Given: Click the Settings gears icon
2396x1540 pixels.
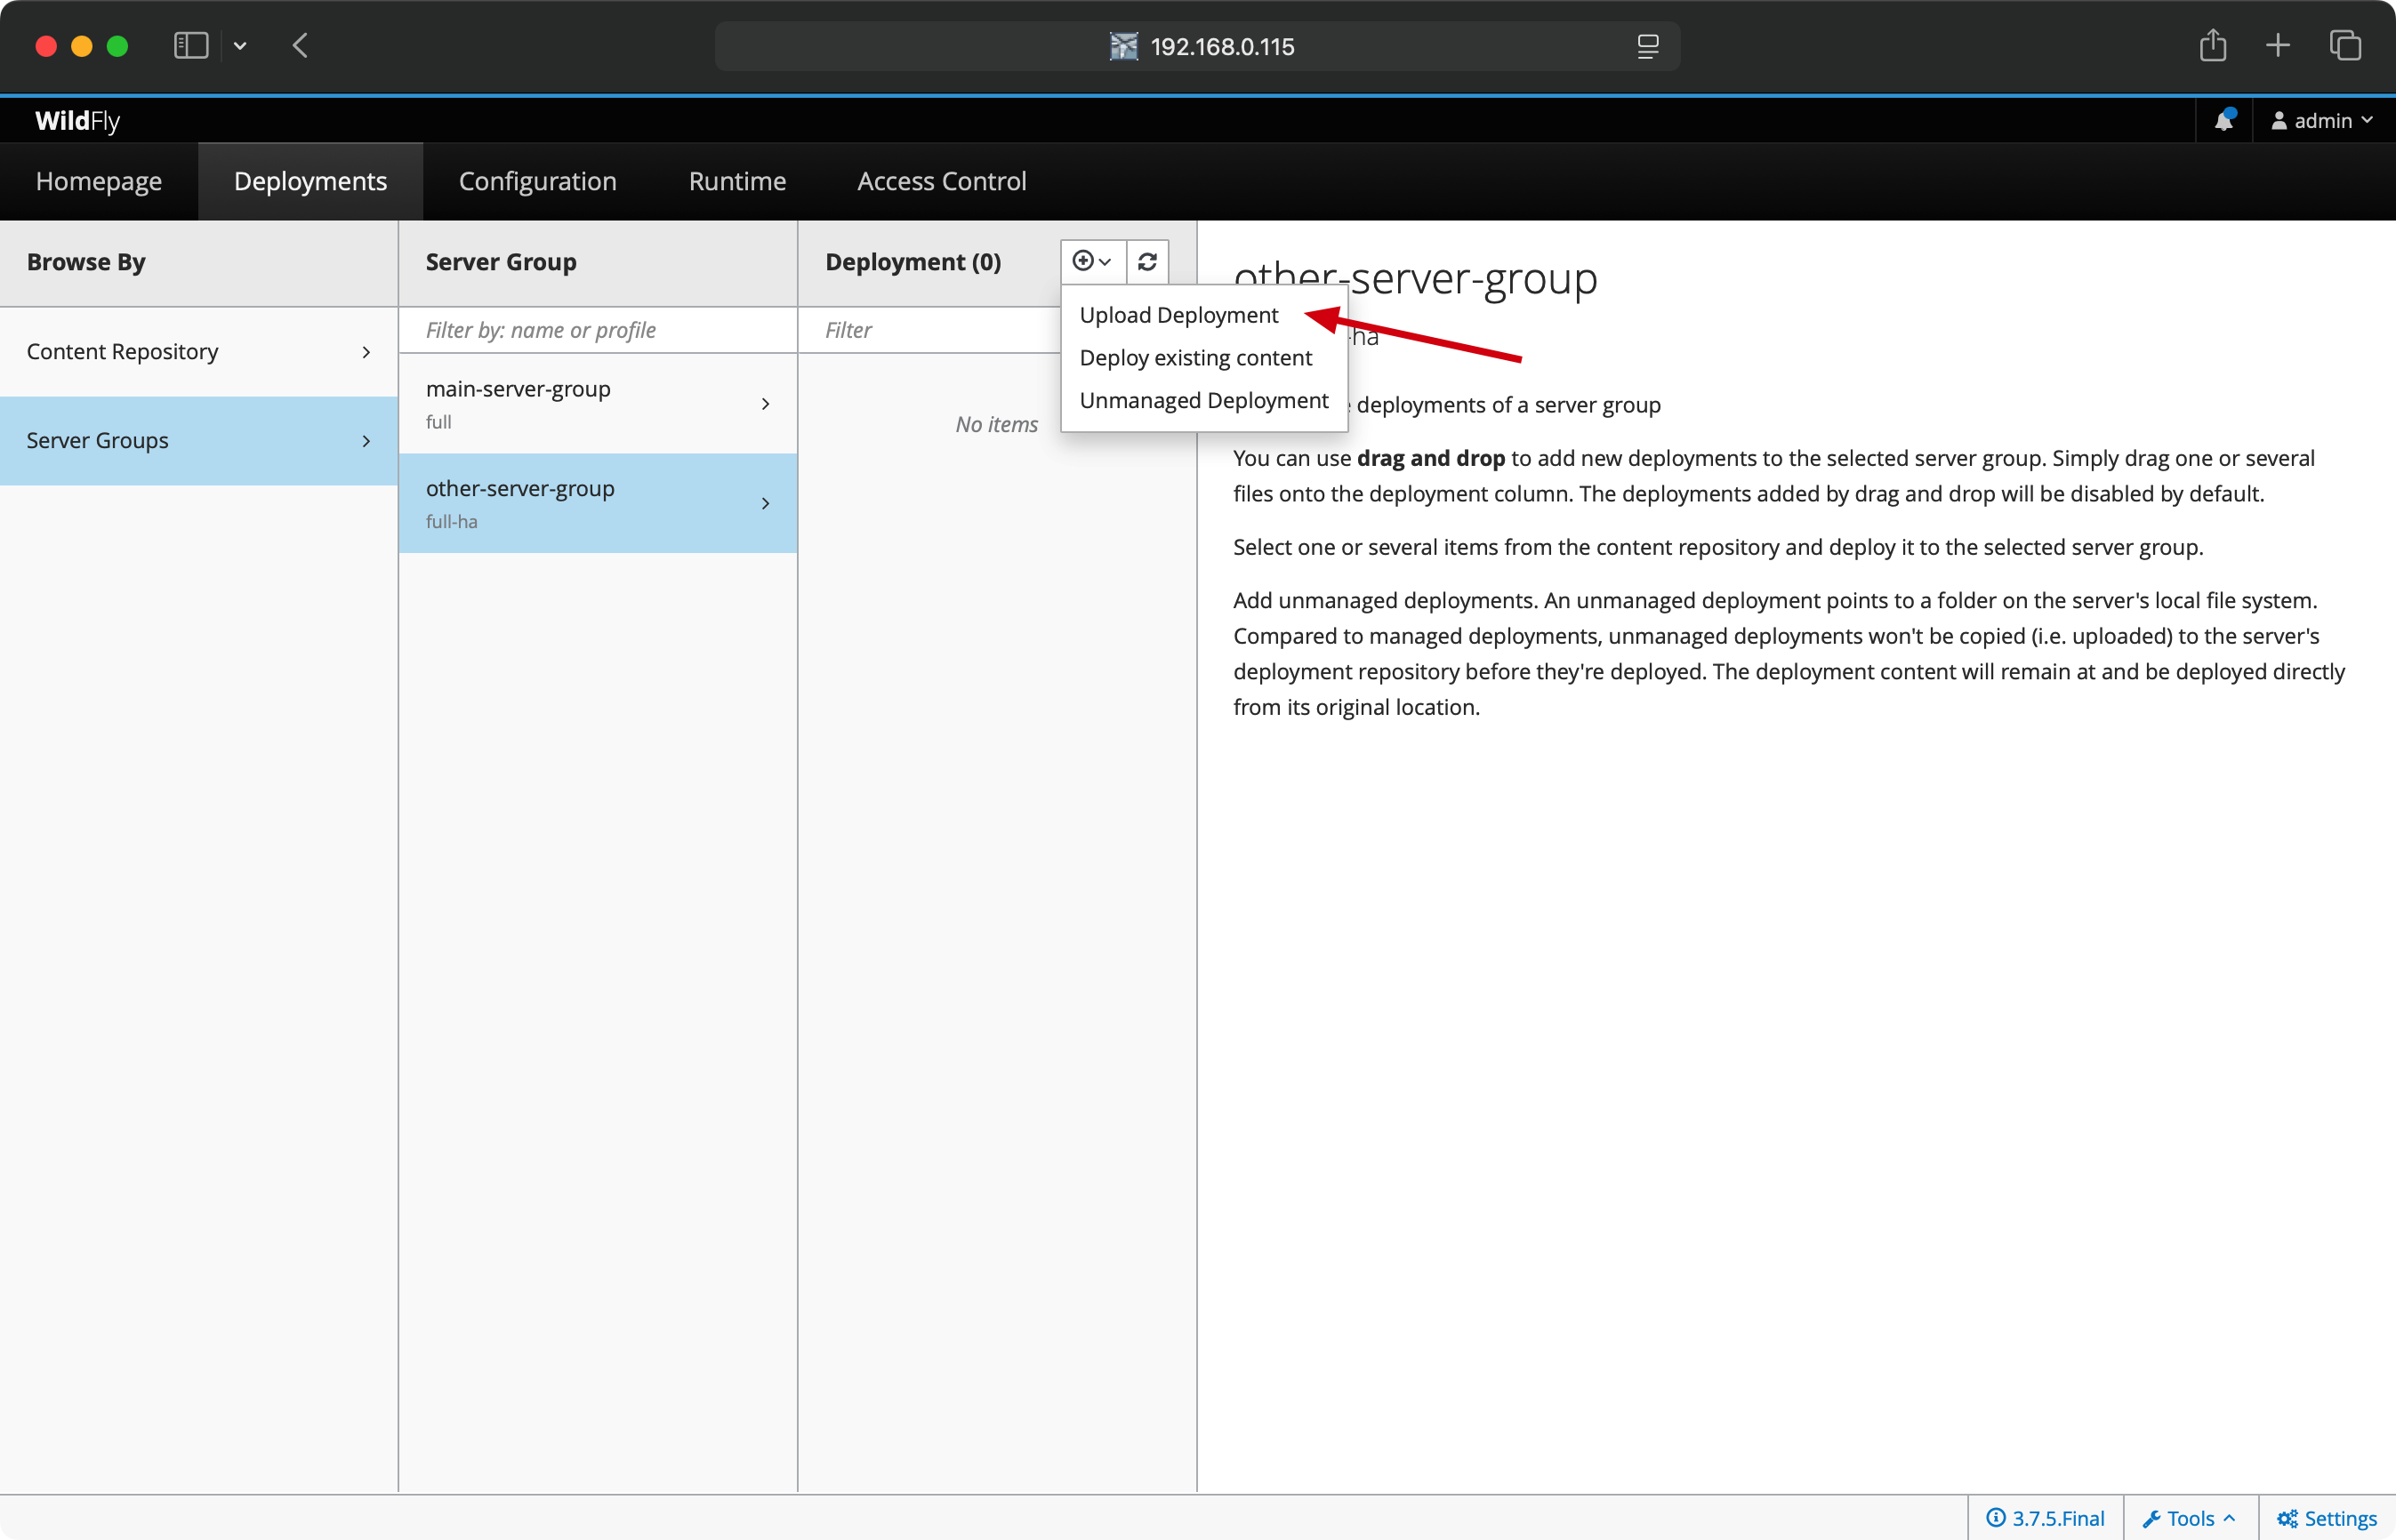Looking at the screenshot, I should coord(2287,1518).
